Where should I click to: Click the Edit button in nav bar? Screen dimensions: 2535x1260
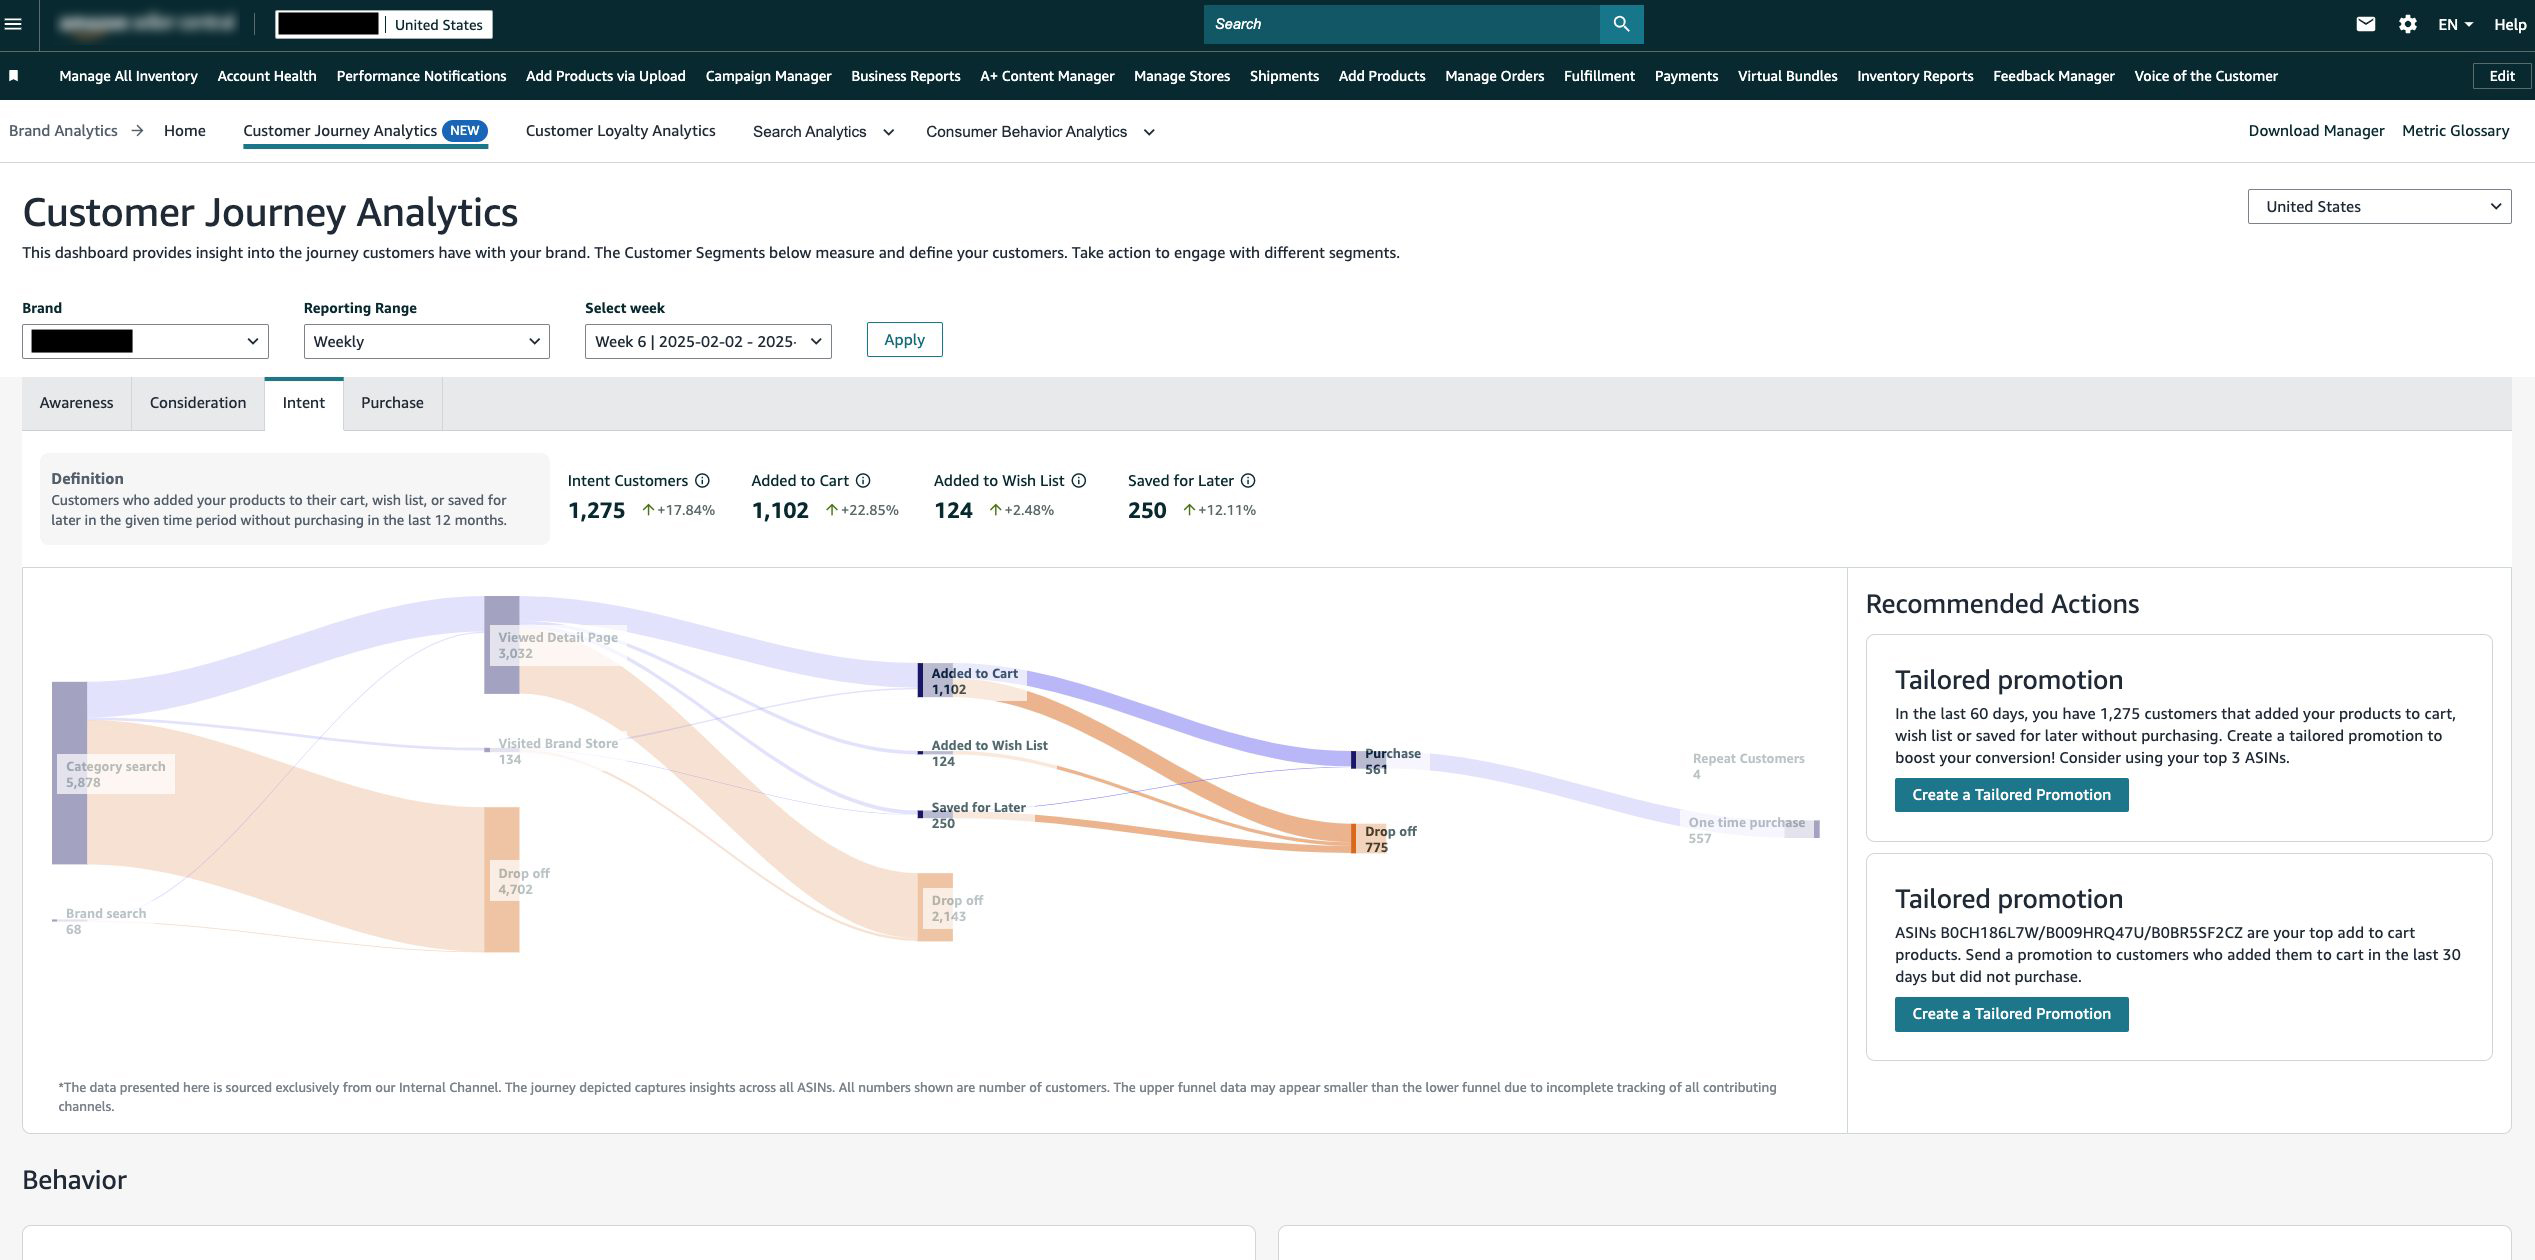tap(2502, 76)
